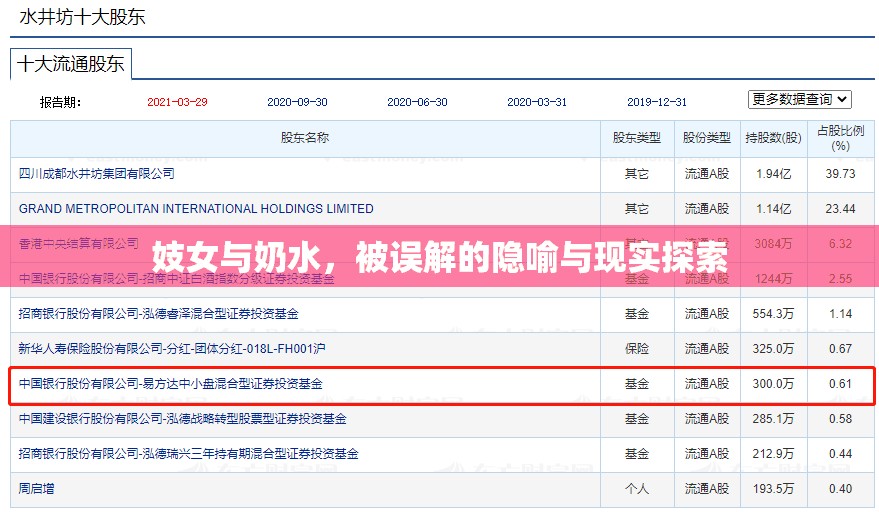Screen dimensions: 879x512
Task: Select the 十大流通股东 tab
Action: pos(71,64)
